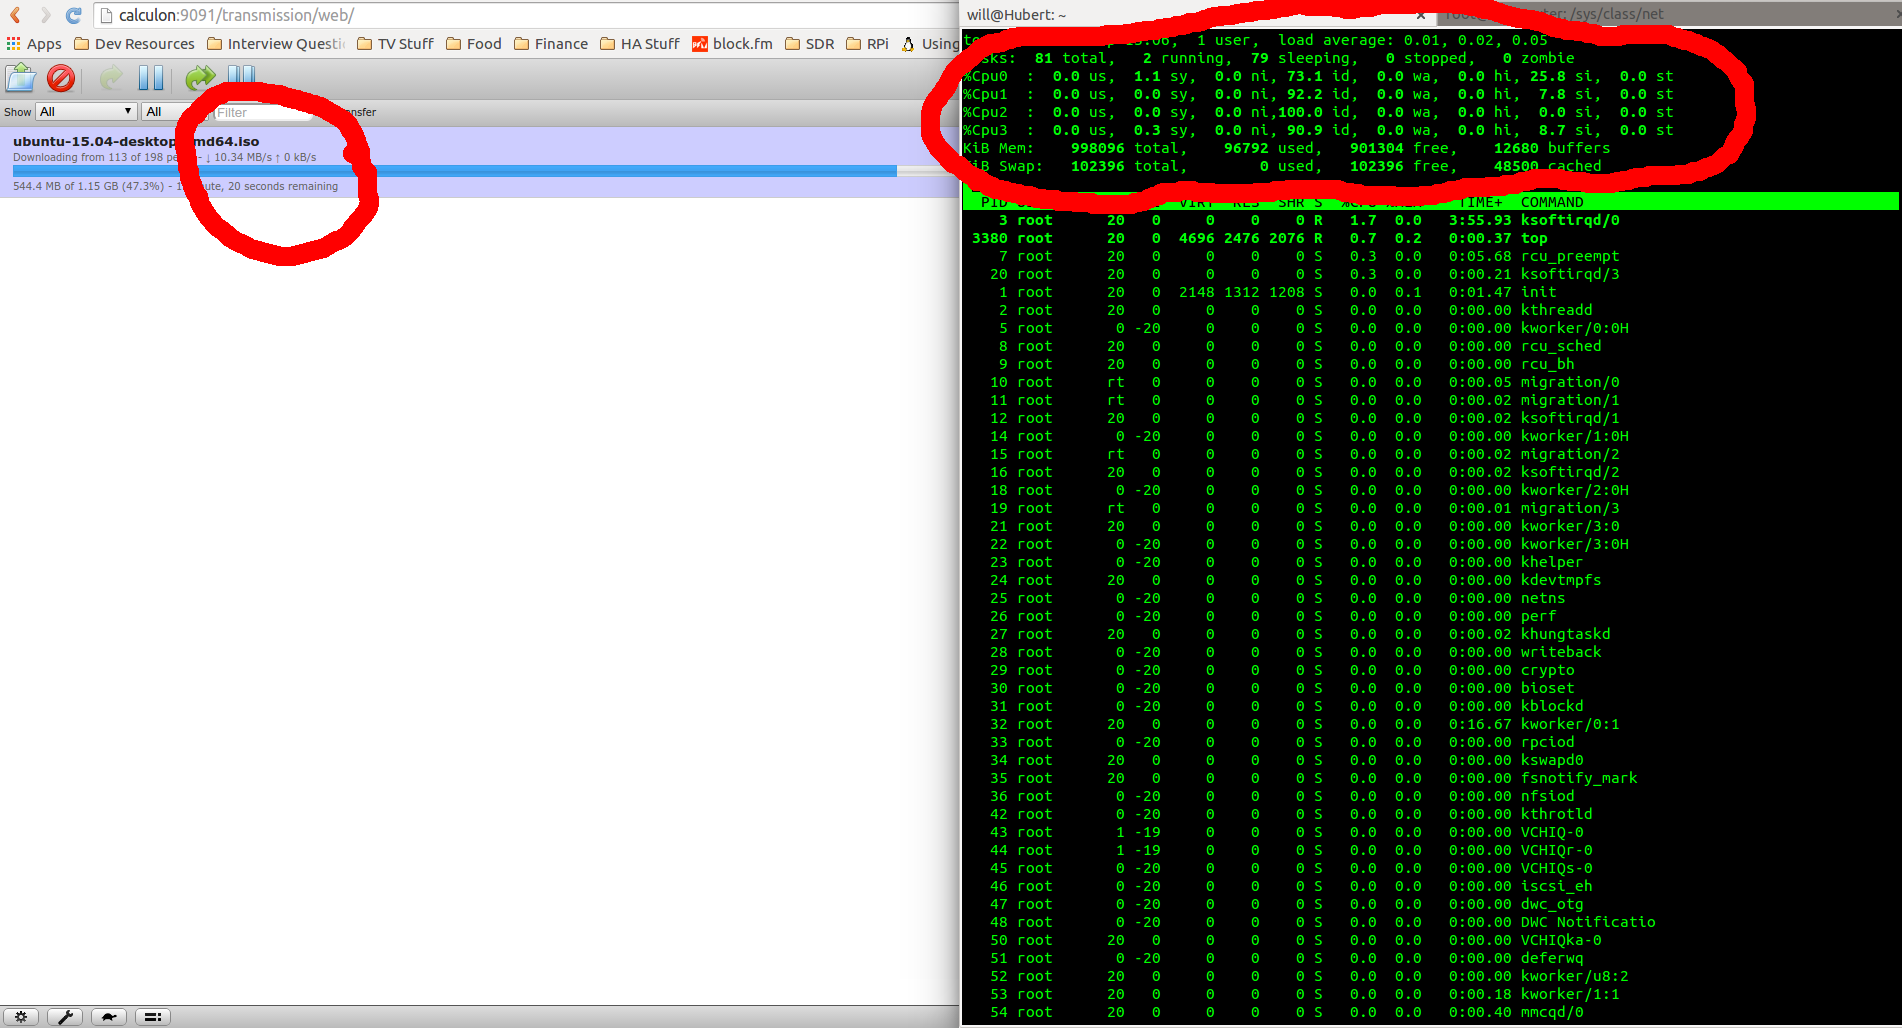Click the init process row

(1430, 292)
